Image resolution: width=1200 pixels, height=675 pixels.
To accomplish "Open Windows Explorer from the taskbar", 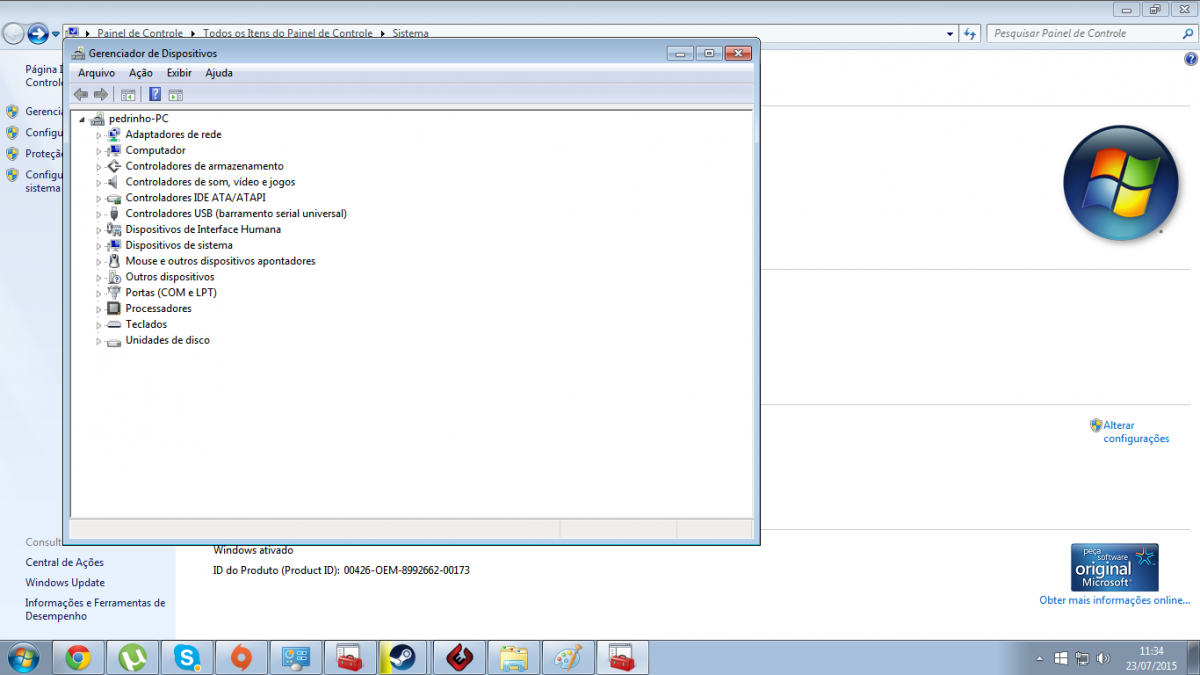I will point(513,658).
